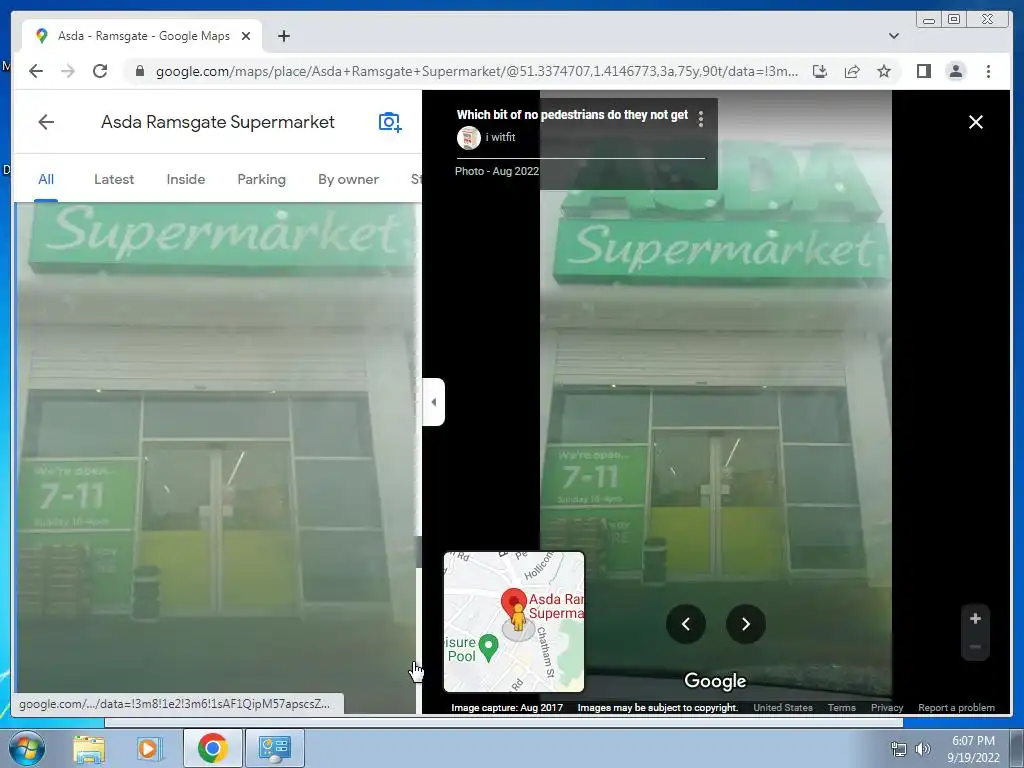
Task: Open a new browser tab
Action: (283, 36)
